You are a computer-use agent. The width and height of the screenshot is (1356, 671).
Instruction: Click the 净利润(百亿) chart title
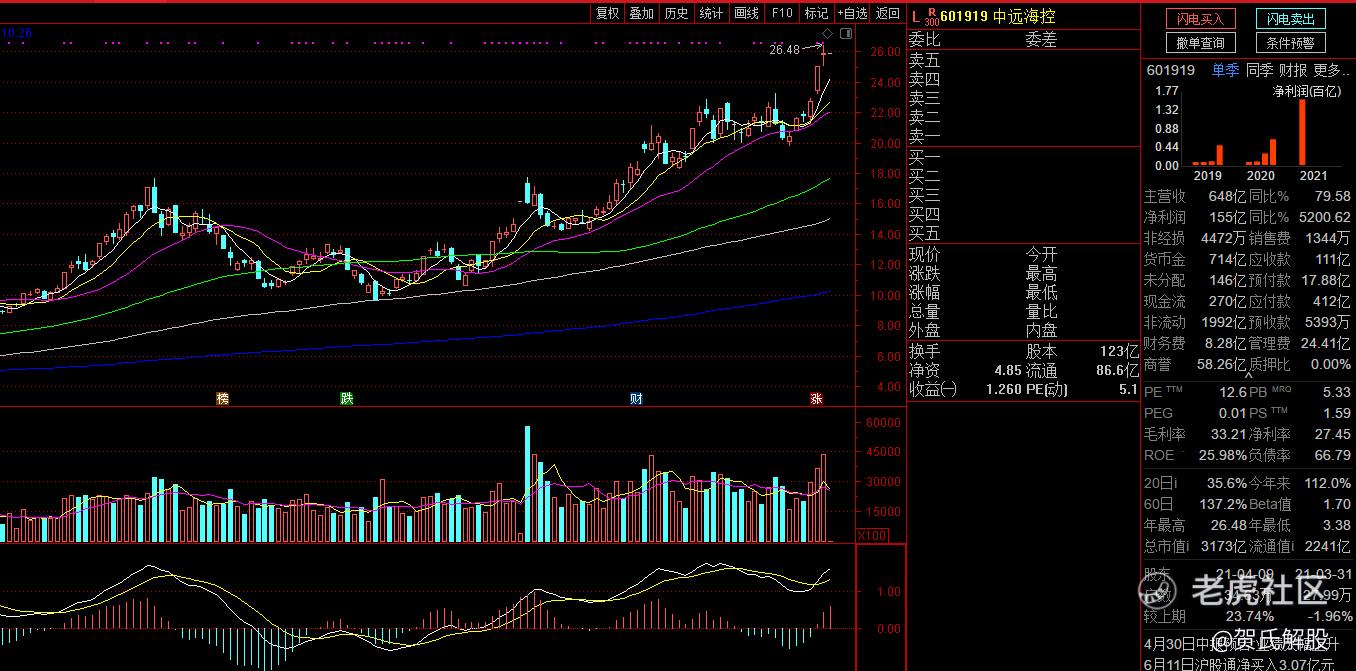(1309, 92)
